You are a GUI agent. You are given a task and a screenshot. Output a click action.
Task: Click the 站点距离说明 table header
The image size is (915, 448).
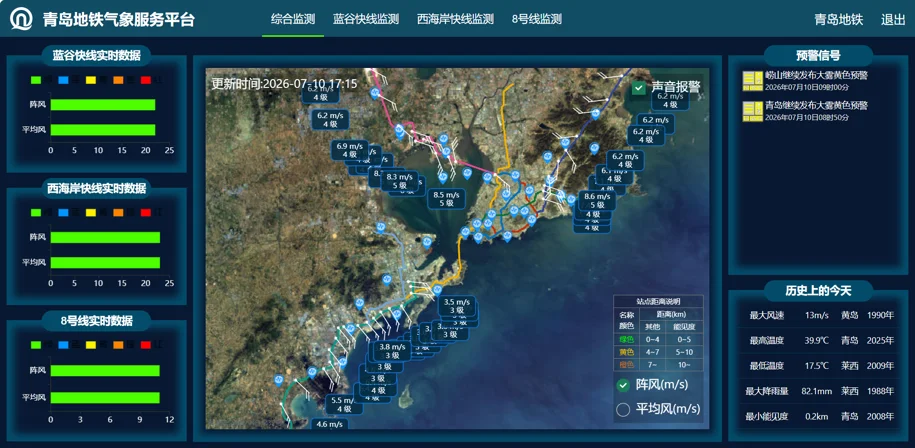(658, 301)
